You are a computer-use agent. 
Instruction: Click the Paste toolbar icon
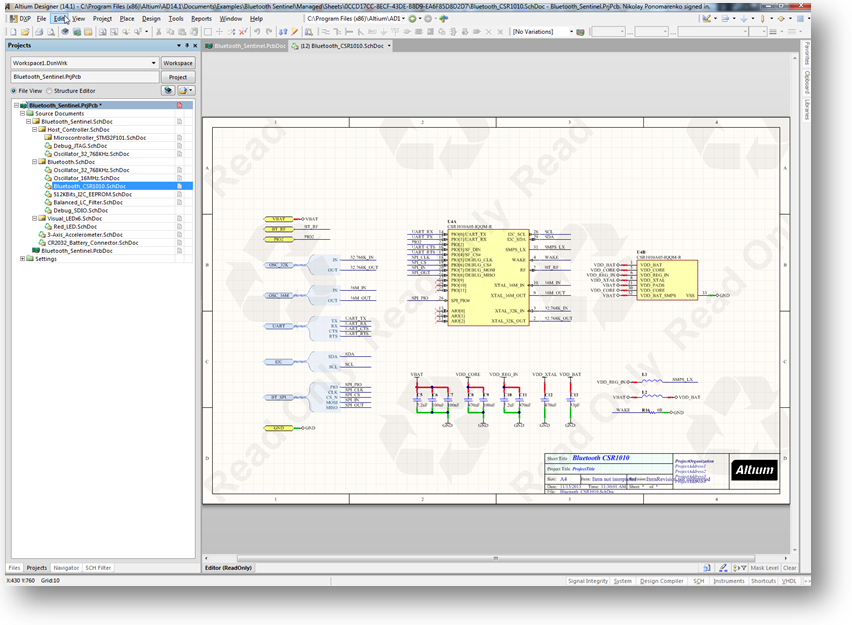pos(182,32)
